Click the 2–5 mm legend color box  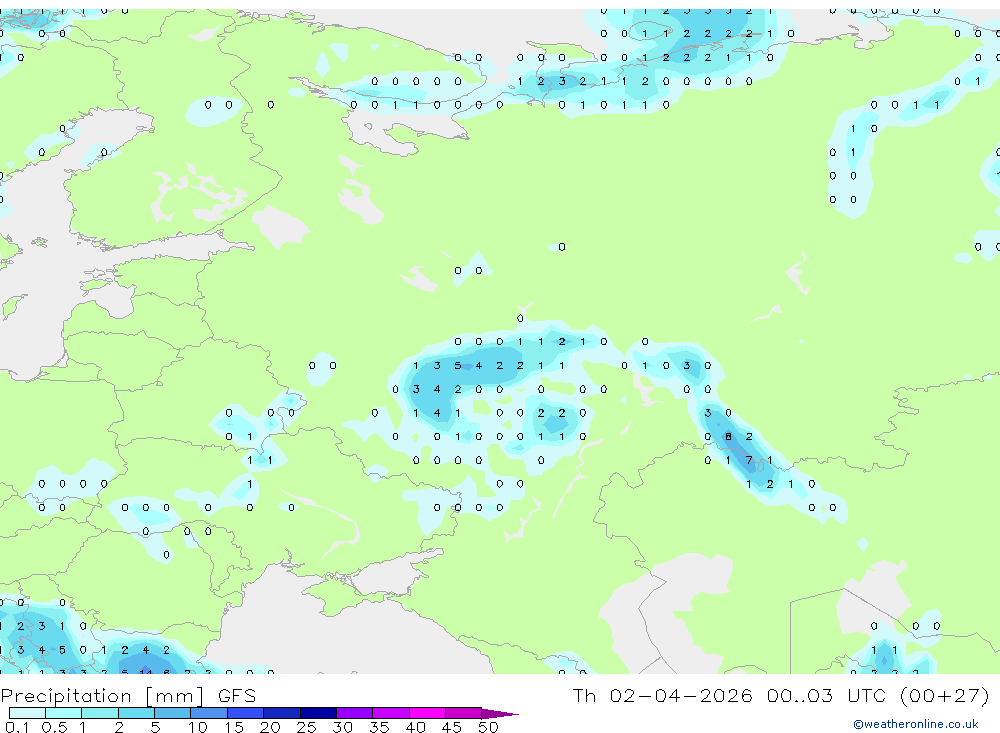(136, 713)
